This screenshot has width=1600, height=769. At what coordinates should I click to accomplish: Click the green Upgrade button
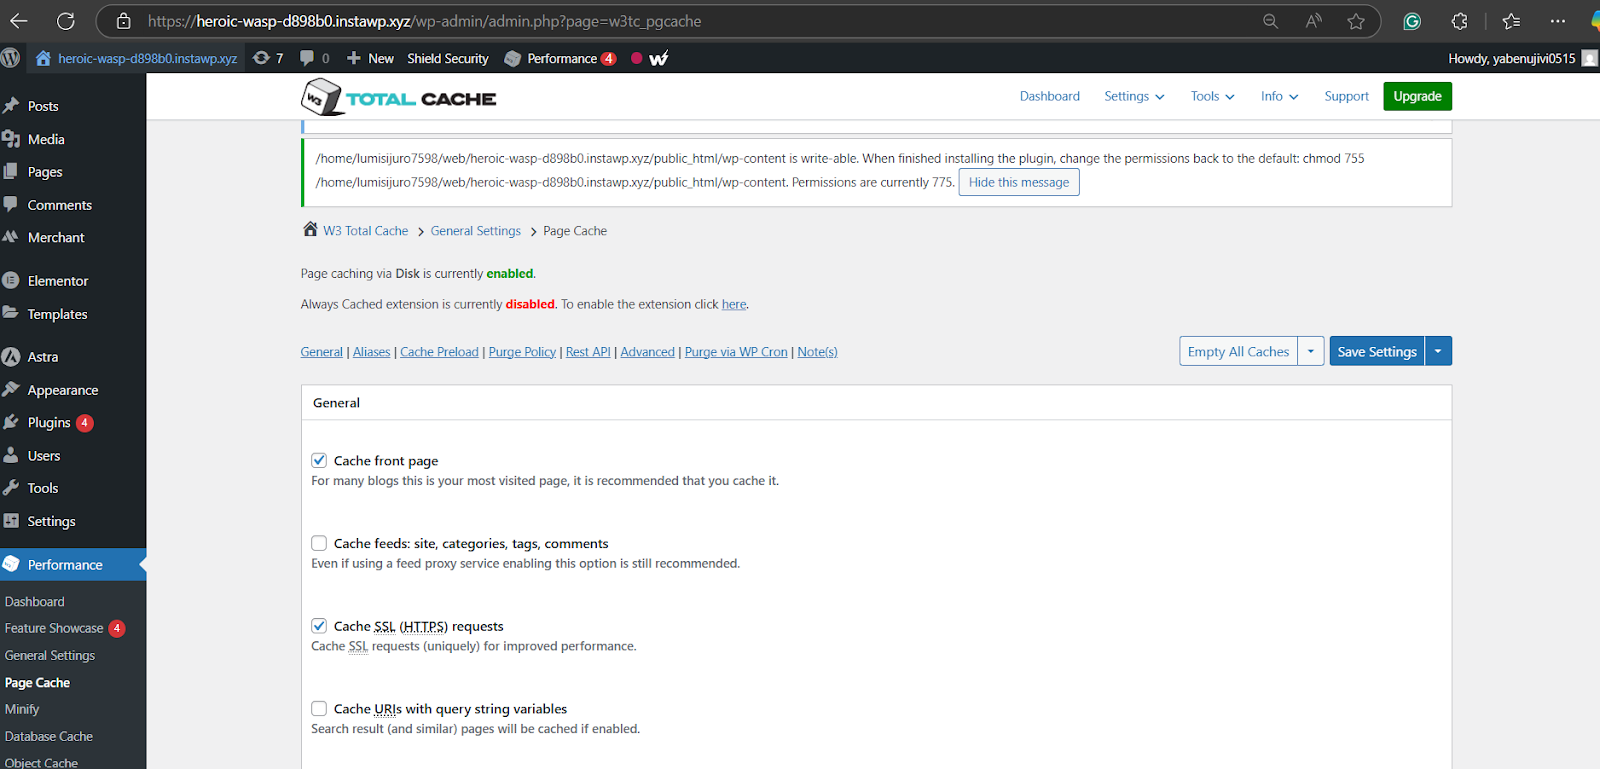(1417, 96)
